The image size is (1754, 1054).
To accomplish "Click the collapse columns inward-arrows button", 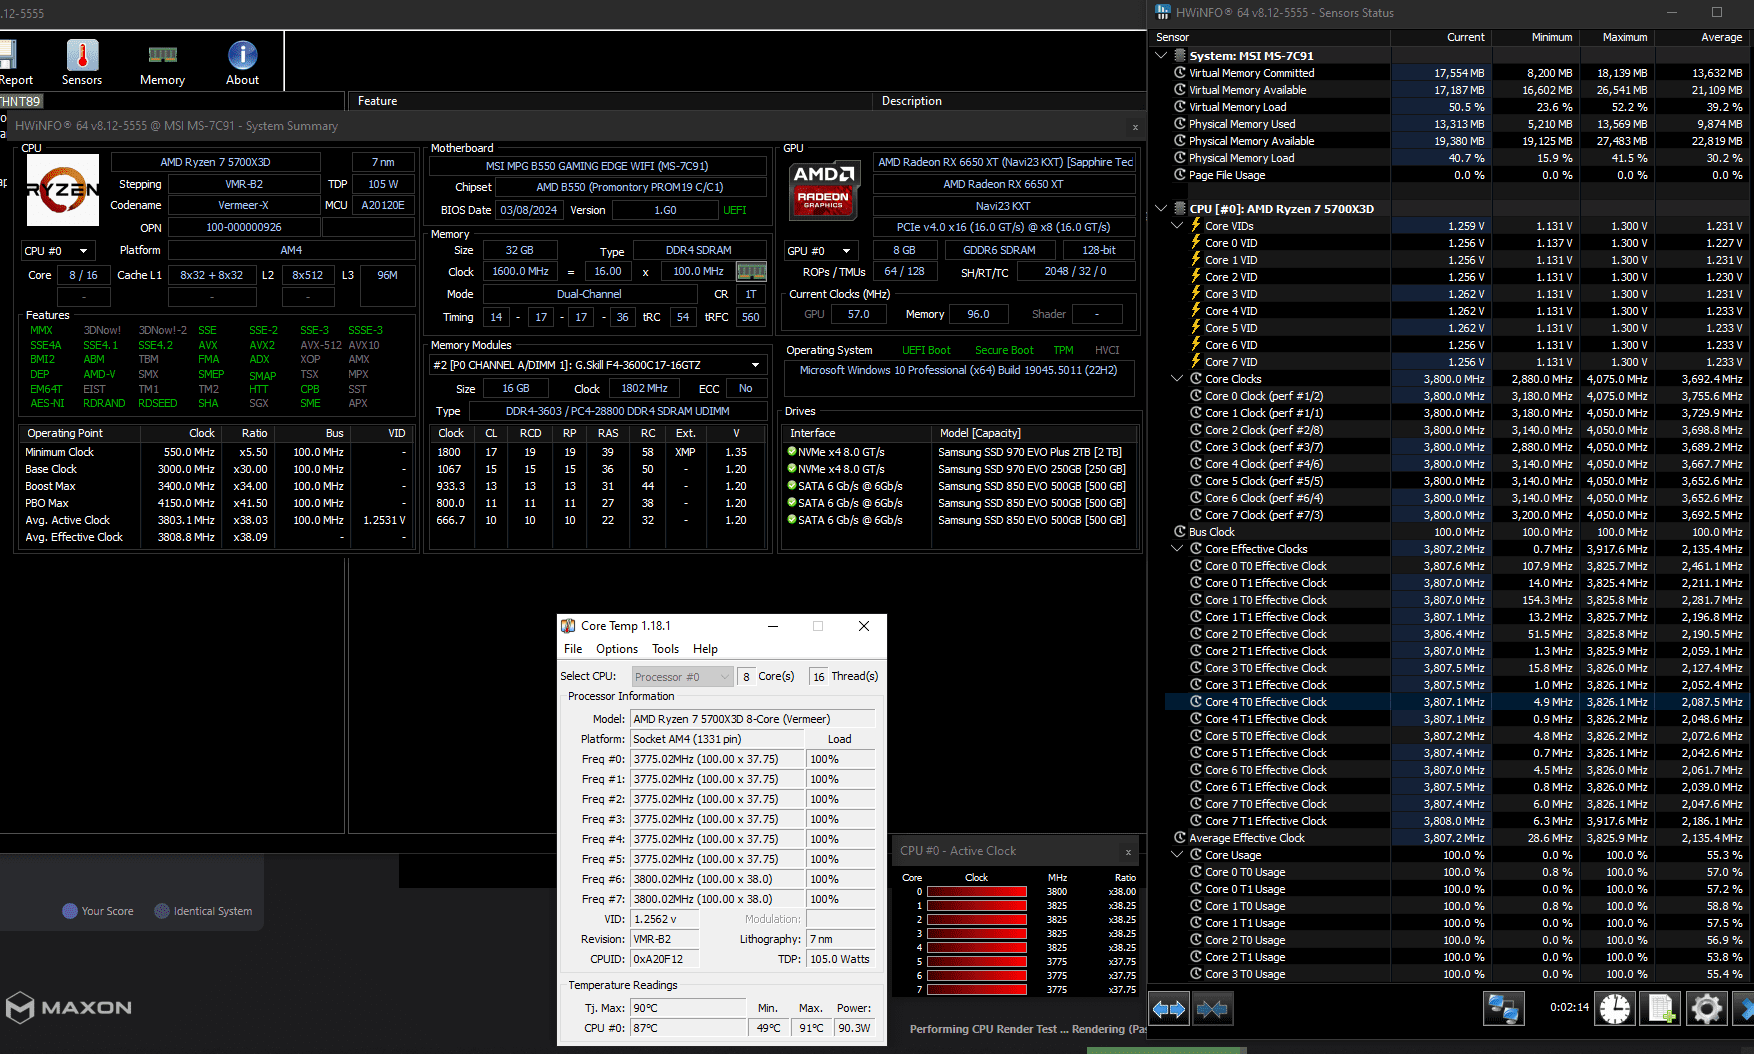I will pos(1212,1009).
